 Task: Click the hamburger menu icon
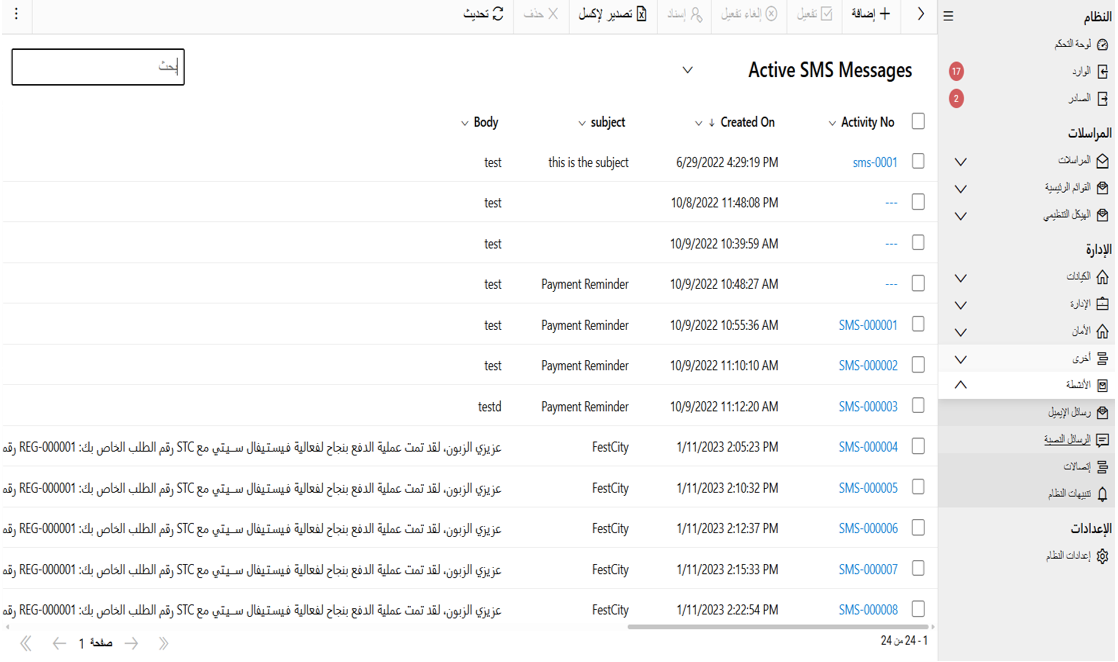coord(948,16)
